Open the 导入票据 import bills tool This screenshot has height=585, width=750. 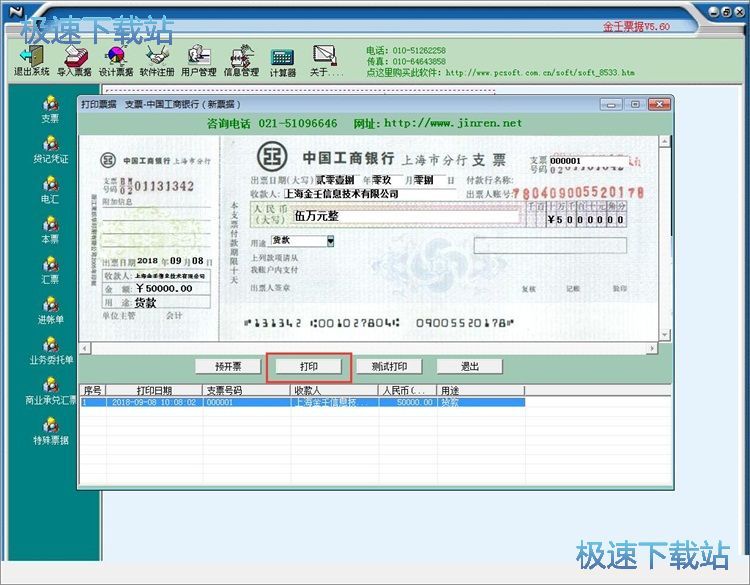pyautogui.click(x=74, y=61)
